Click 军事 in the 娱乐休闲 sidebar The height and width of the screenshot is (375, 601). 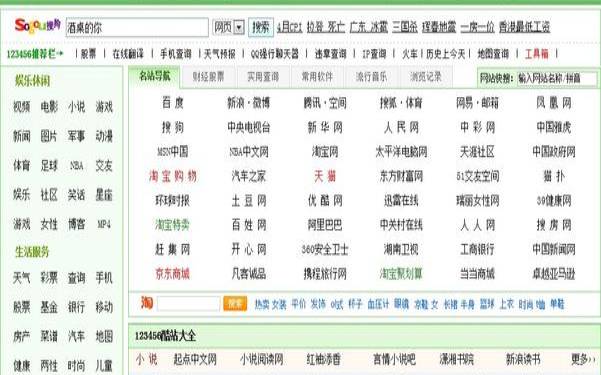[x=76, y=136]
